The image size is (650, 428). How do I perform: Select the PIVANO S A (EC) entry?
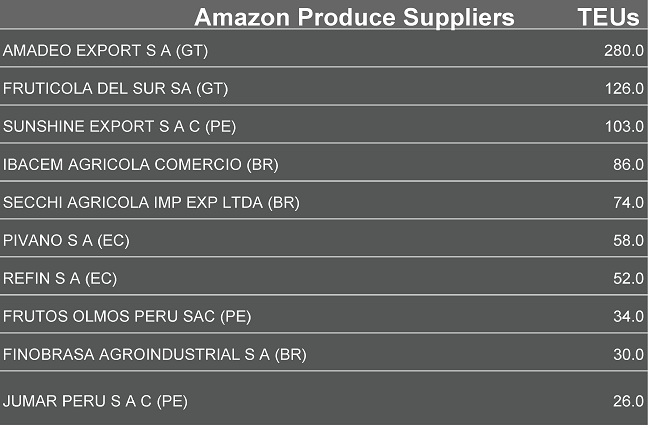(67, 241)
